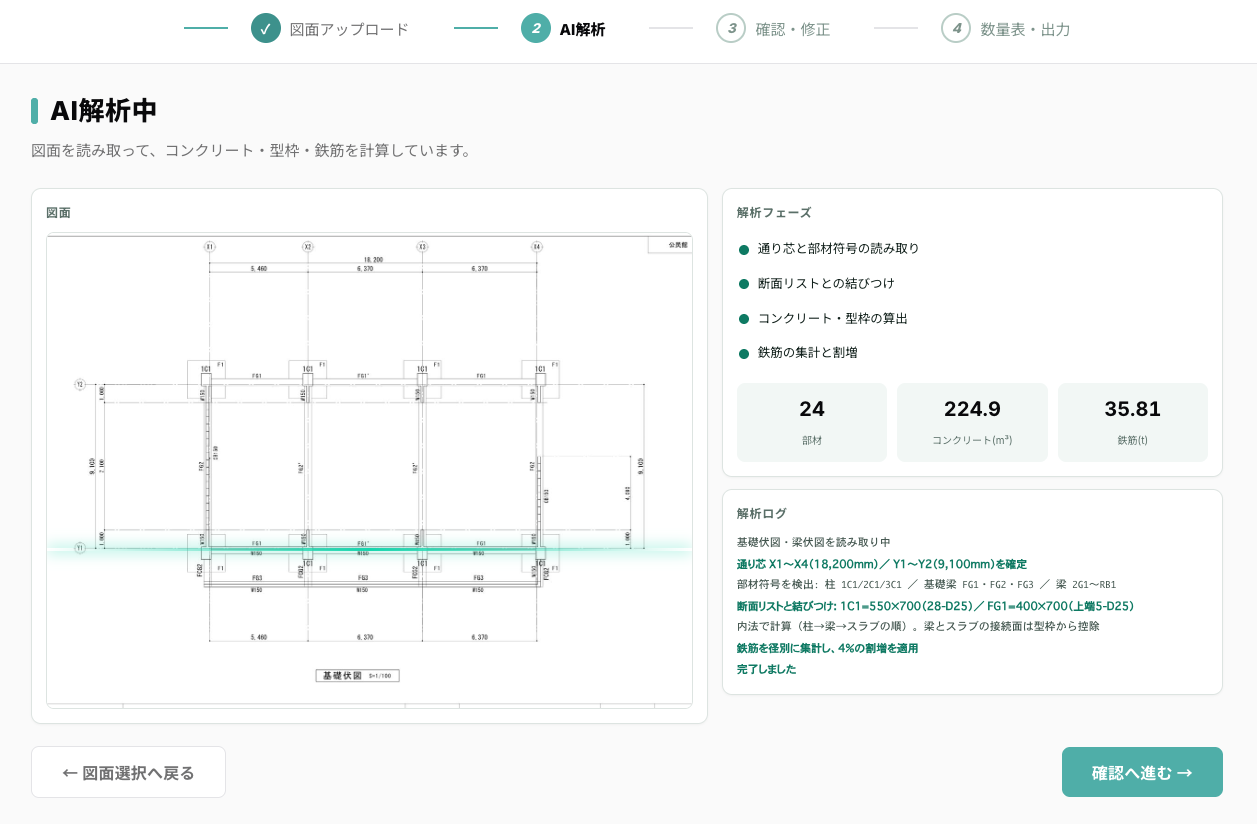The width and height of the screenshot is (1257, 824).
Task: Click the 鉄筋の集計と割増 phase bullet
Action: [x=743, y=353]
